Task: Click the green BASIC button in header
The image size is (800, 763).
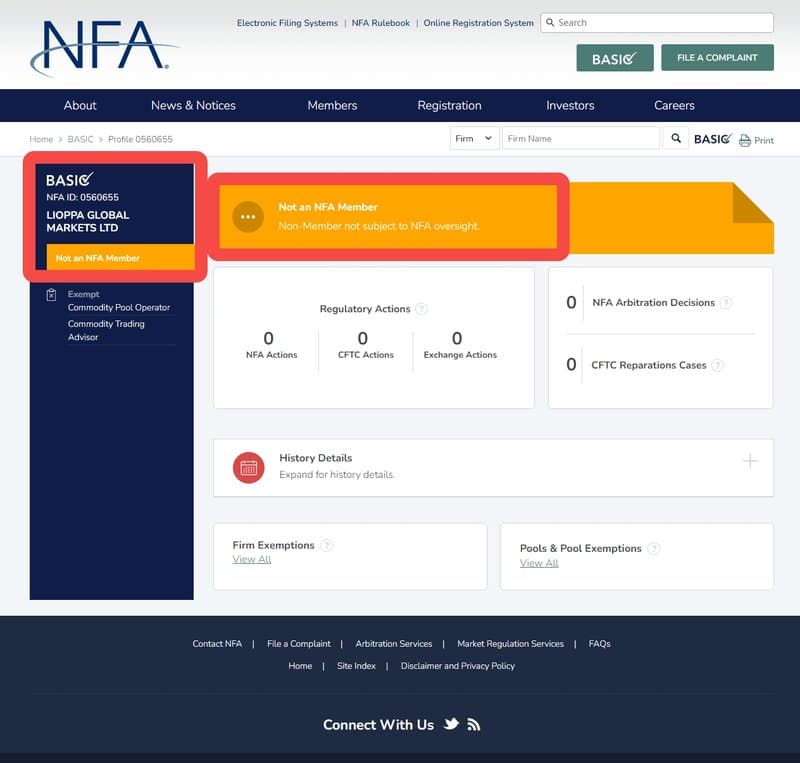Action: coord(614,58)
